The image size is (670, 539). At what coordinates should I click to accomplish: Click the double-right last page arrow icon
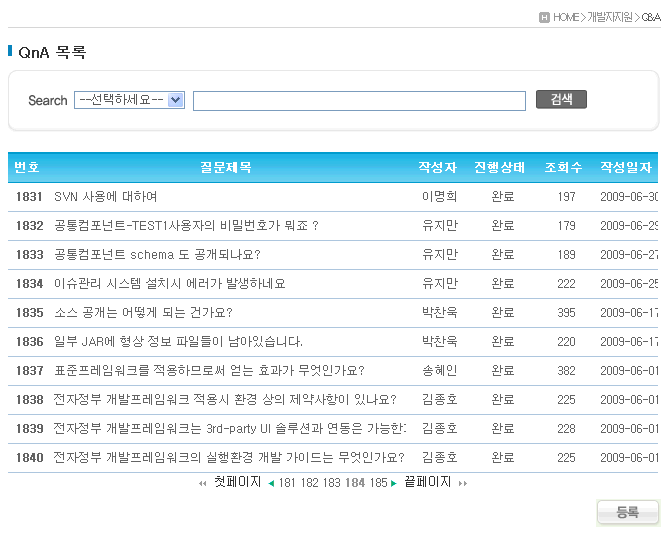(x=462, y=483)
